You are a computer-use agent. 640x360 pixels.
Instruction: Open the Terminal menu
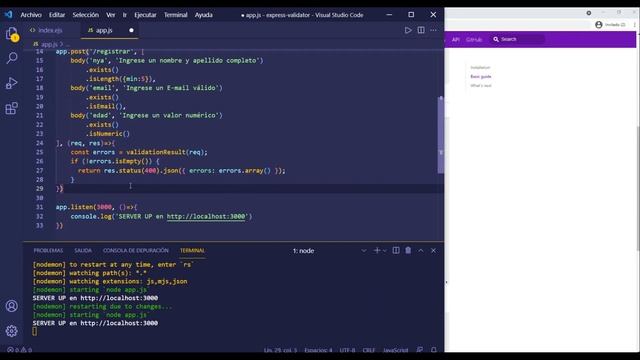pos(176,15)
